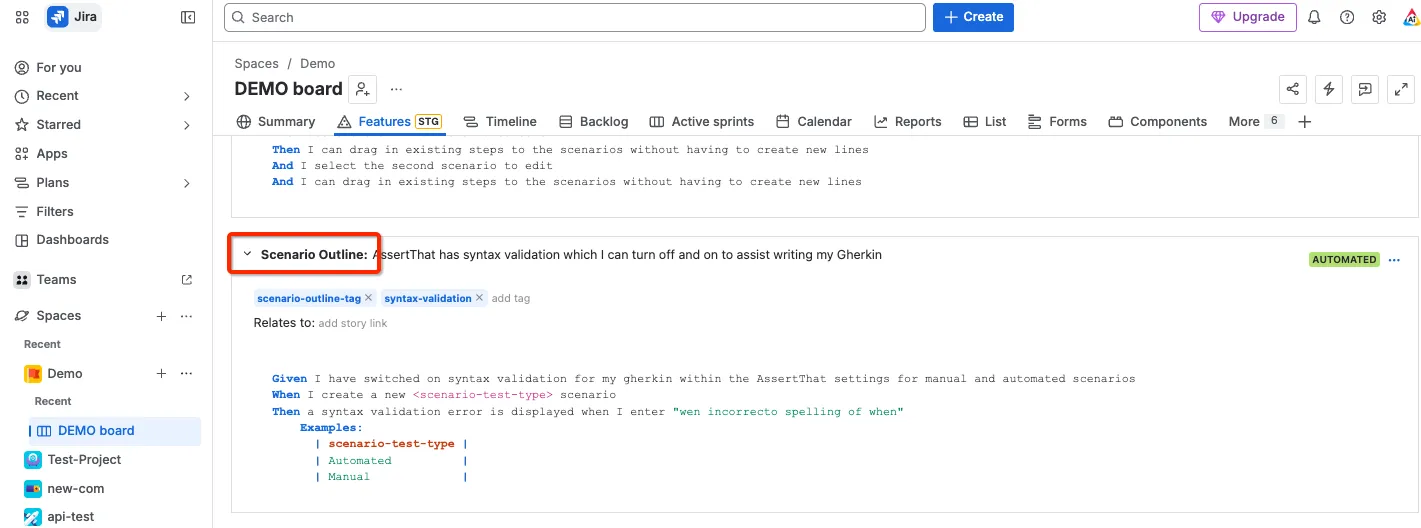The image size is (1421, 528).
Task: Open Teams in the sidebar
Action: (x=57, y=280)
